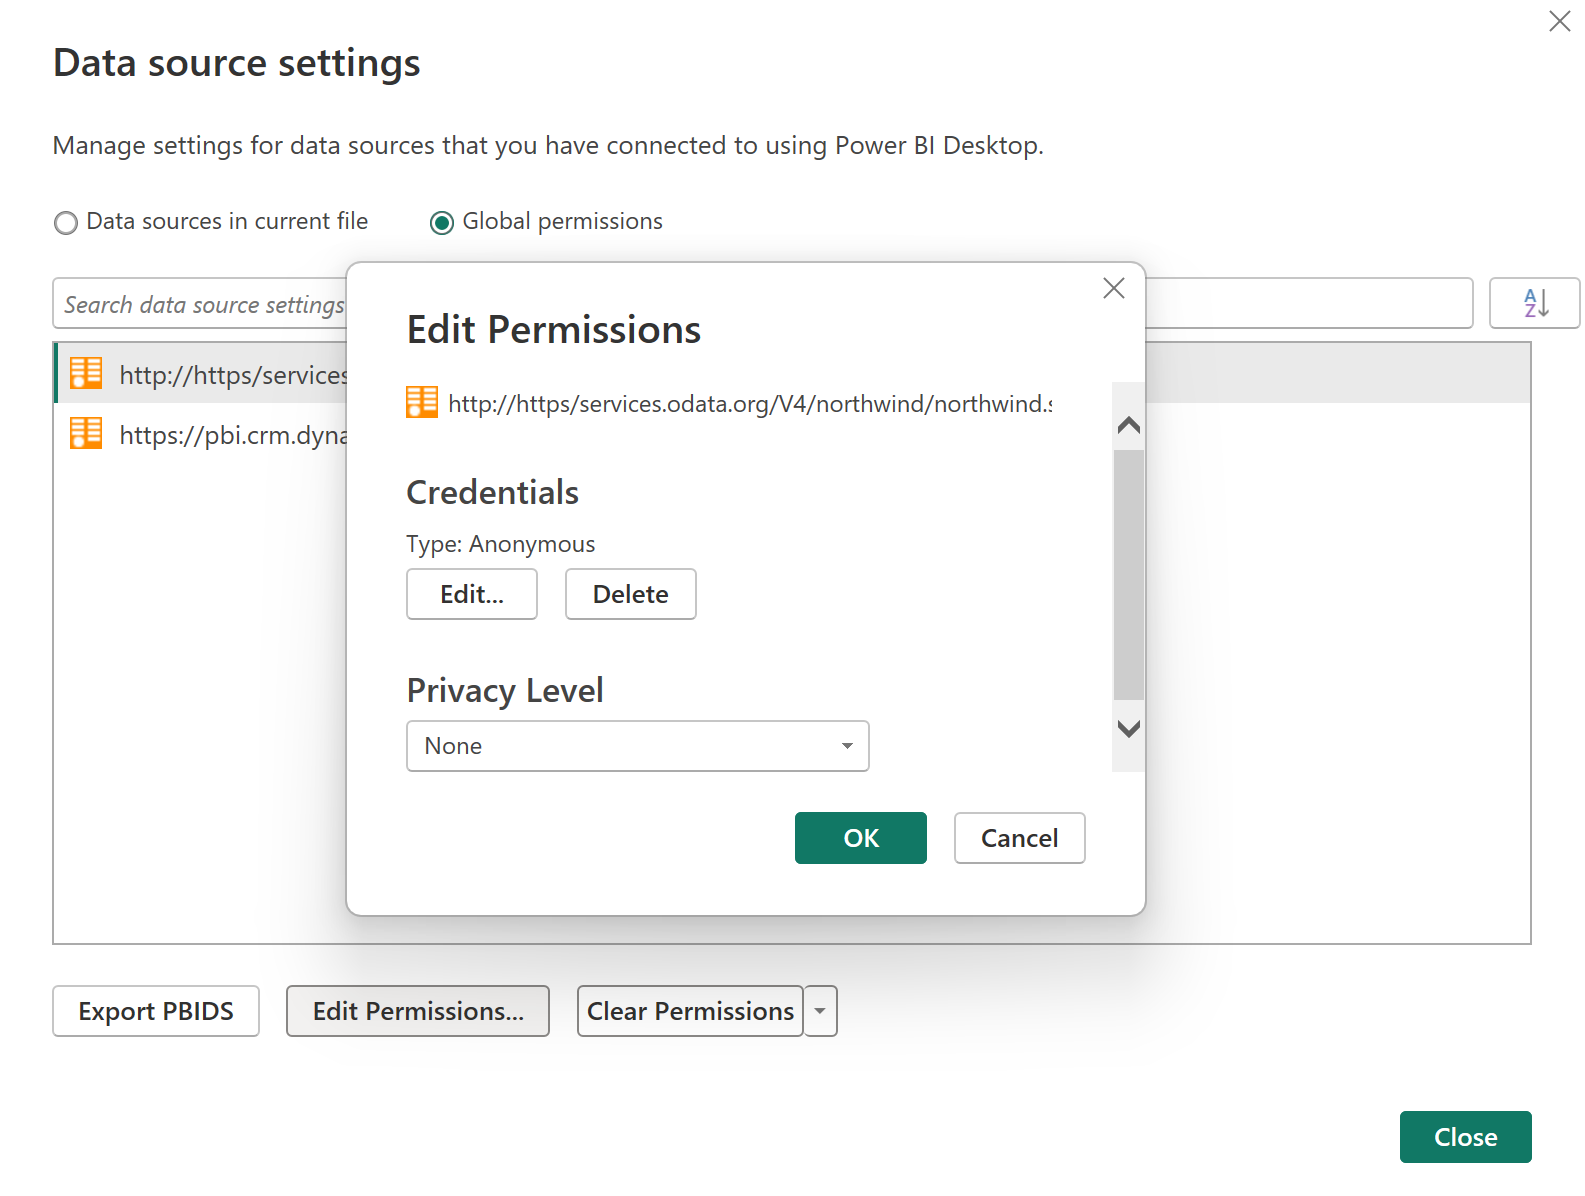The image size is (1585, 1196).
Task: Click the OData icon beside the northwind source
Action: [x=86, y=373]
